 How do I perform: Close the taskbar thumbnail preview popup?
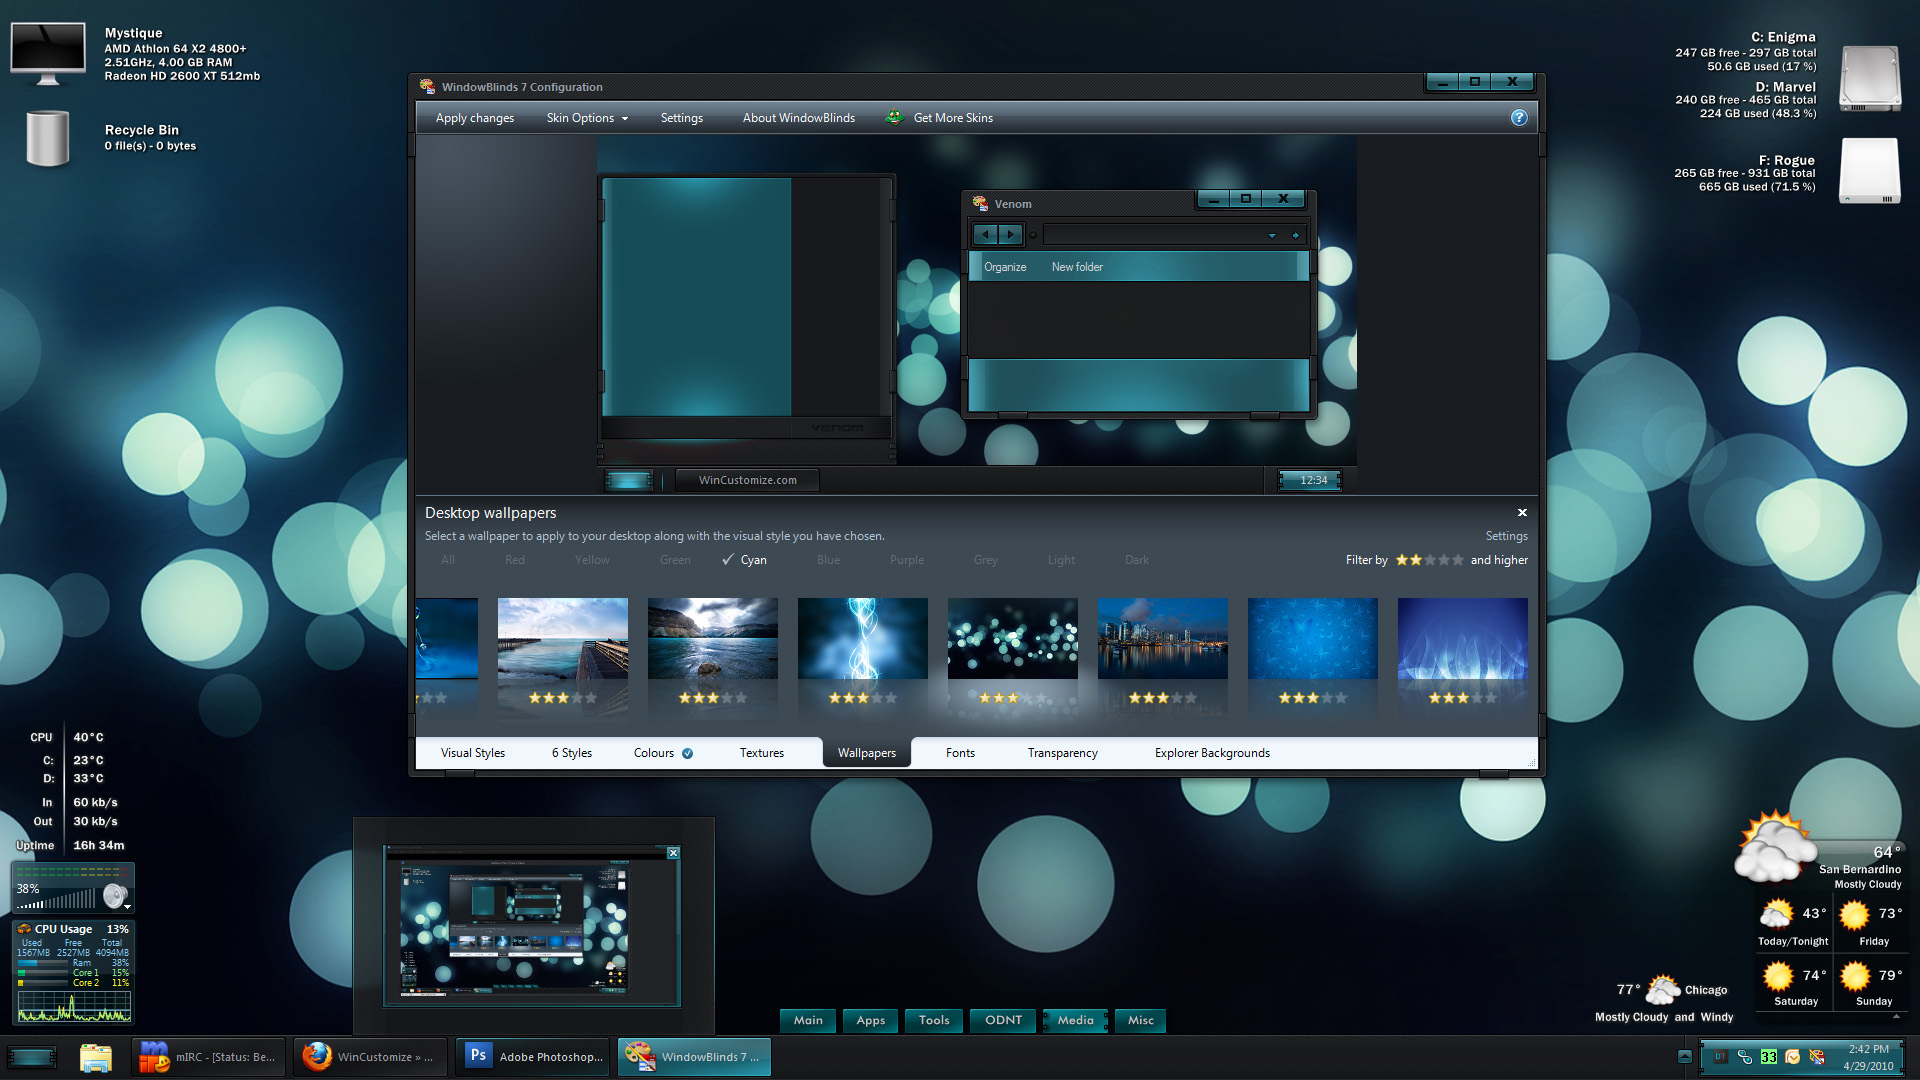673,853
